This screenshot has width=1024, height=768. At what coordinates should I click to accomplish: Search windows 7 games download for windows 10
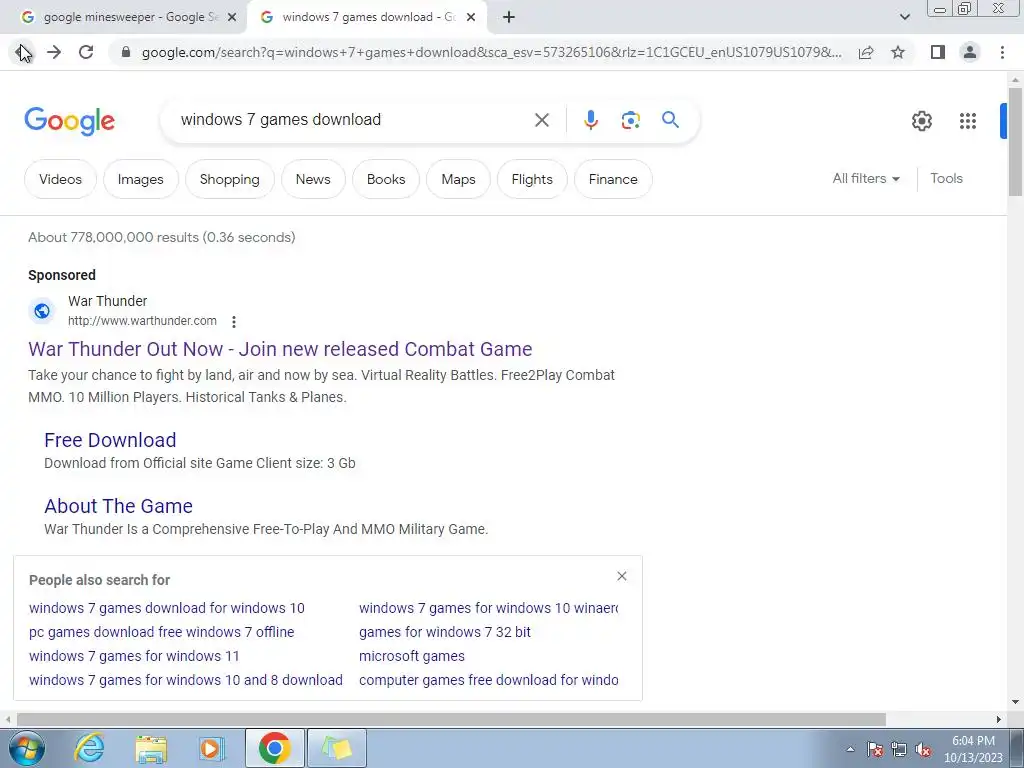point(167,608)
